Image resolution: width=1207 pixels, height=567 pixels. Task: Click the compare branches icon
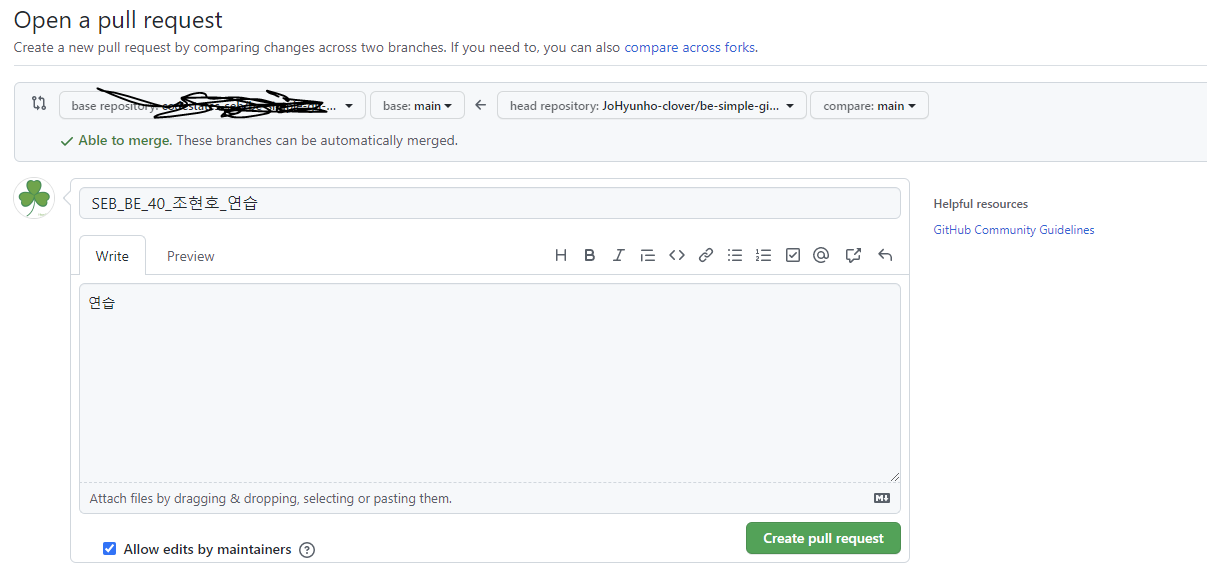tap(39, 103)
